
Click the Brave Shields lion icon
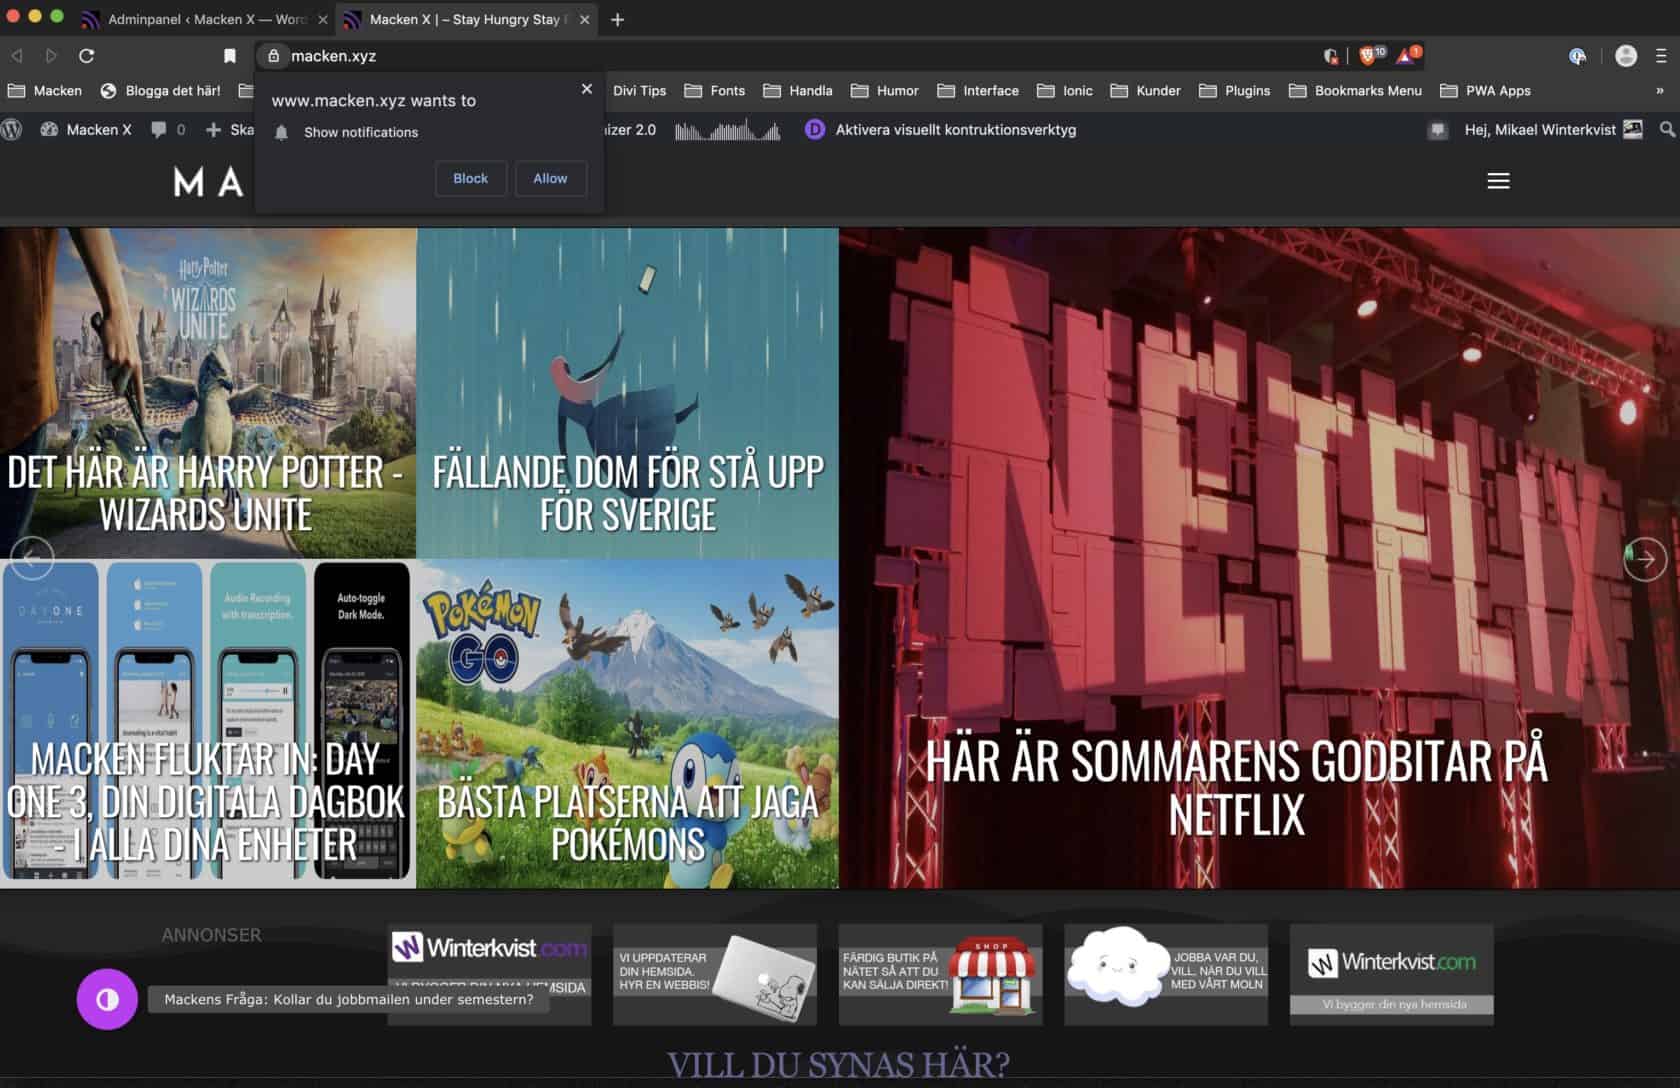click(x=1369, y=56)
